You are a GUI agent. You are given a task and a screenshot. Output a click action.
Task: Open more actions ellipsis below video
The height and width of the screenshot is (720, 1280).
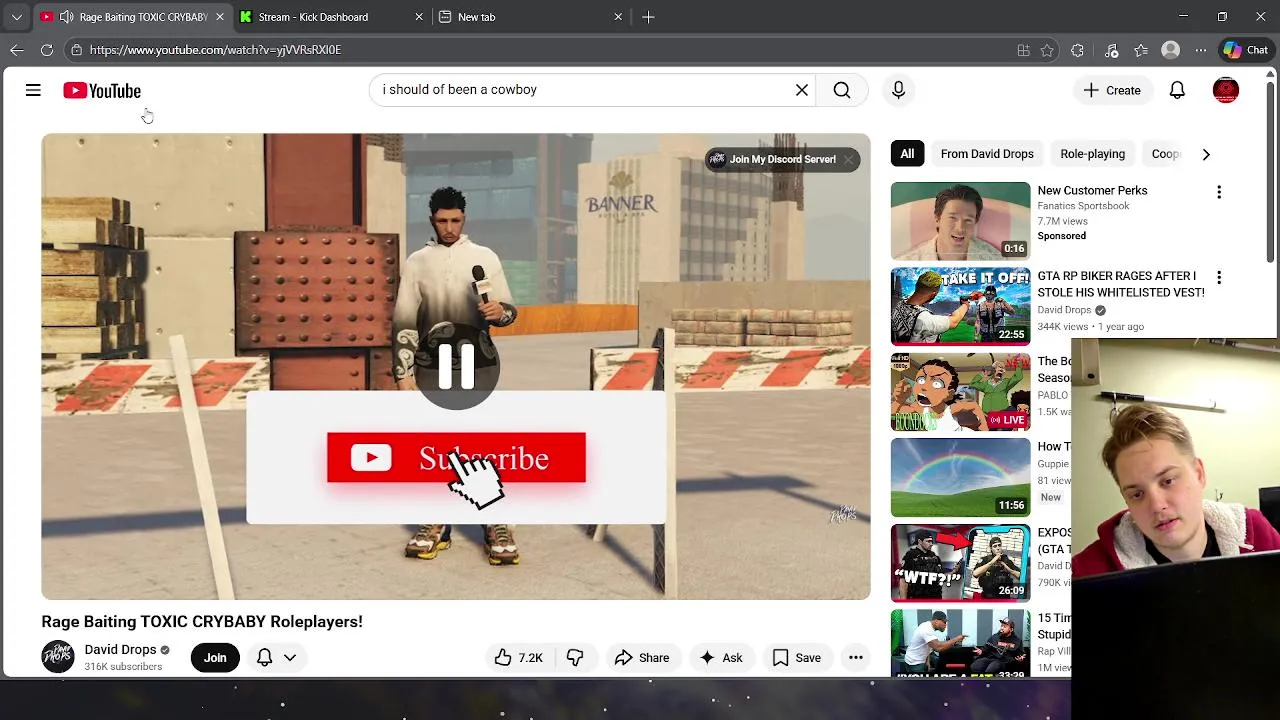856,657
